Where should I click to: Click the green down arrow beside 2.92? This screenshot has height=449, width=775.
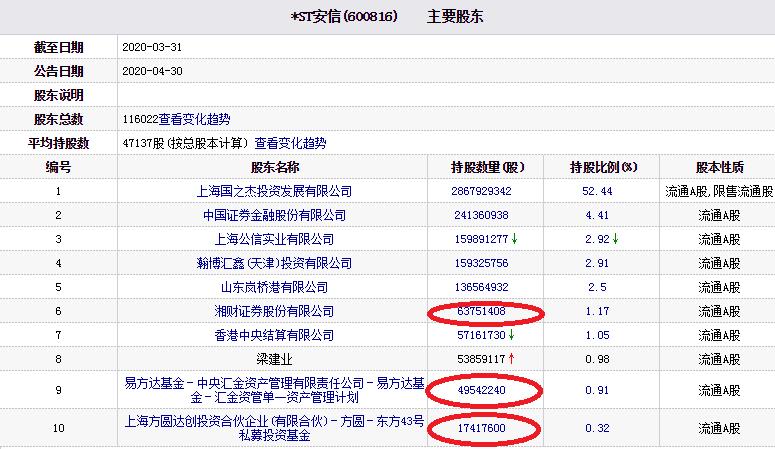[x=615, y=239]
